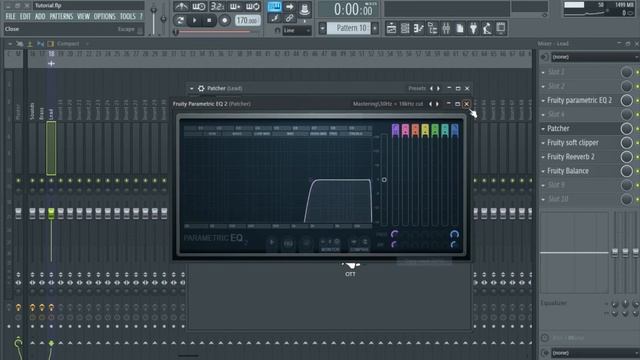Expand Fruity soft clipper slot arrow
The height and width of the screenshot is (360, 640).
click(x=543, y=143)
